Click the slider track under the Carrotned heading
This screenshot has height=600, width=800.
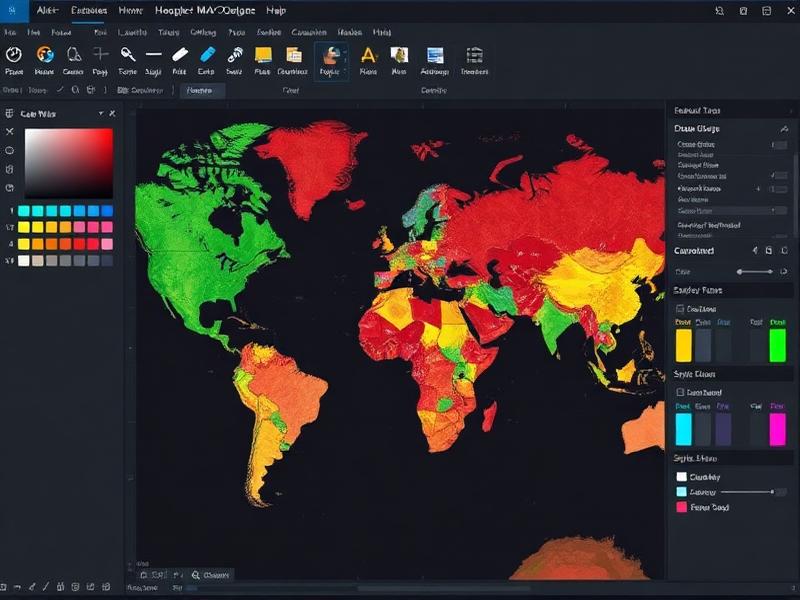pyautogui.click(x=755, y=272)
